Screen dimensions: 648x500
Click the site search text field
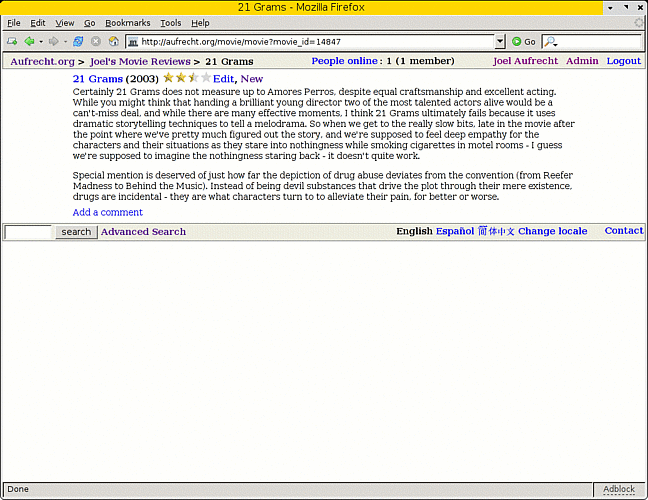28,232
